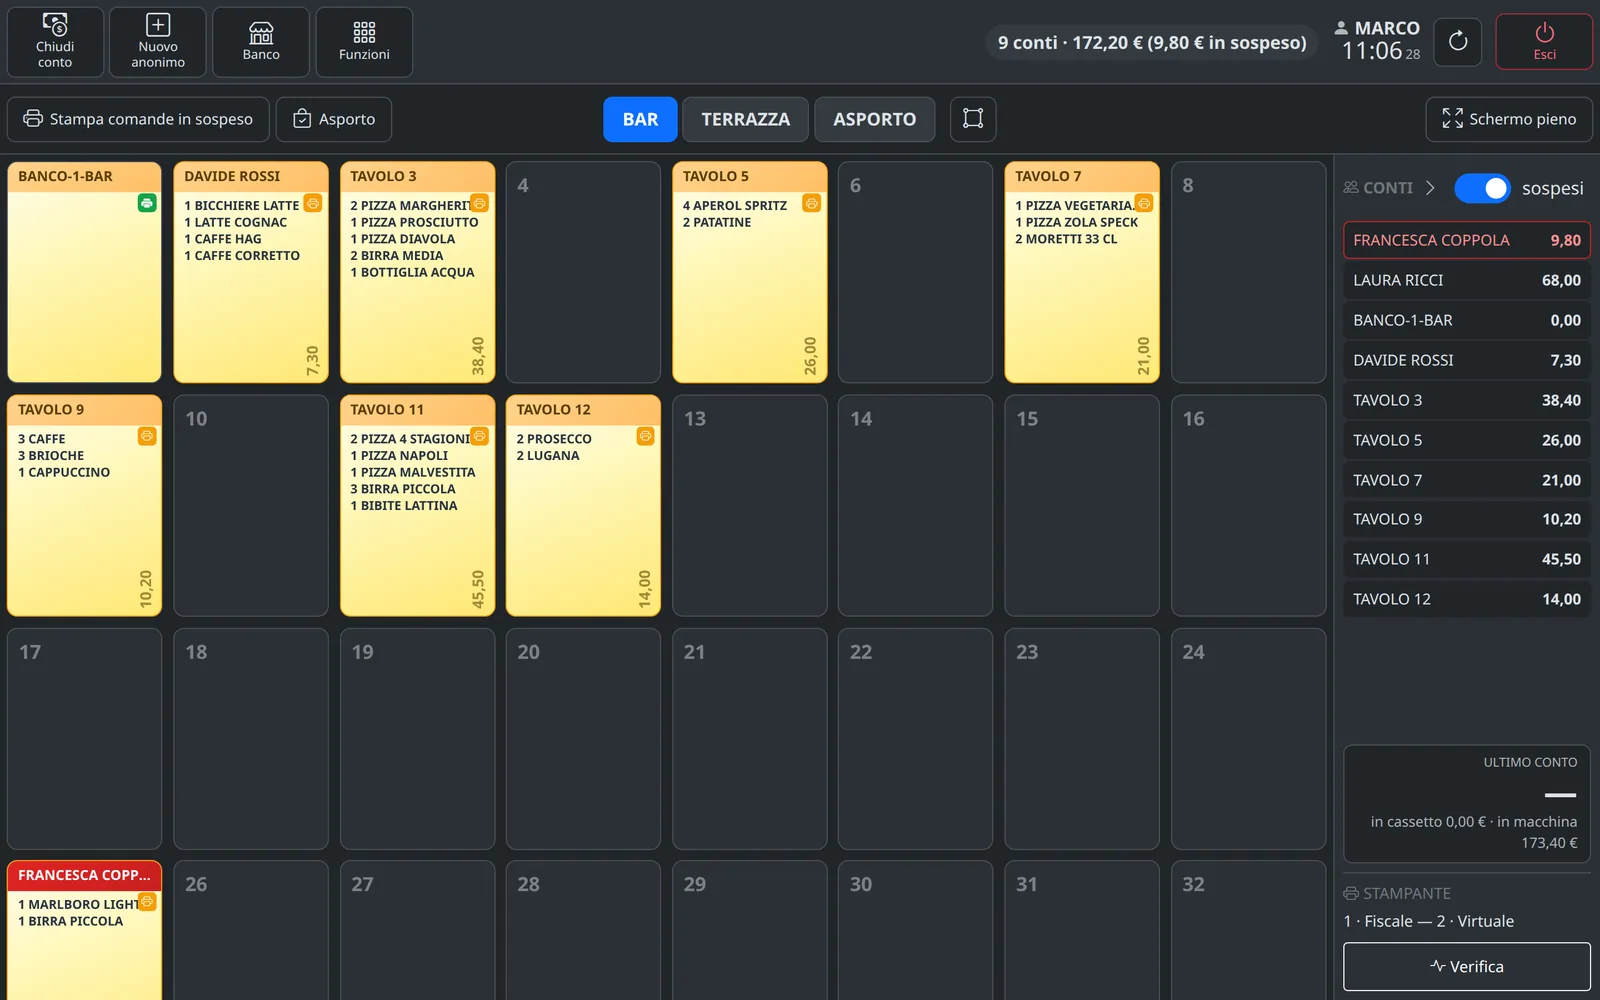This screenshot has width=1600, height=1000.
Task: Click the printer icon on TAVOLO 11 card
Action: pos(480,436)
